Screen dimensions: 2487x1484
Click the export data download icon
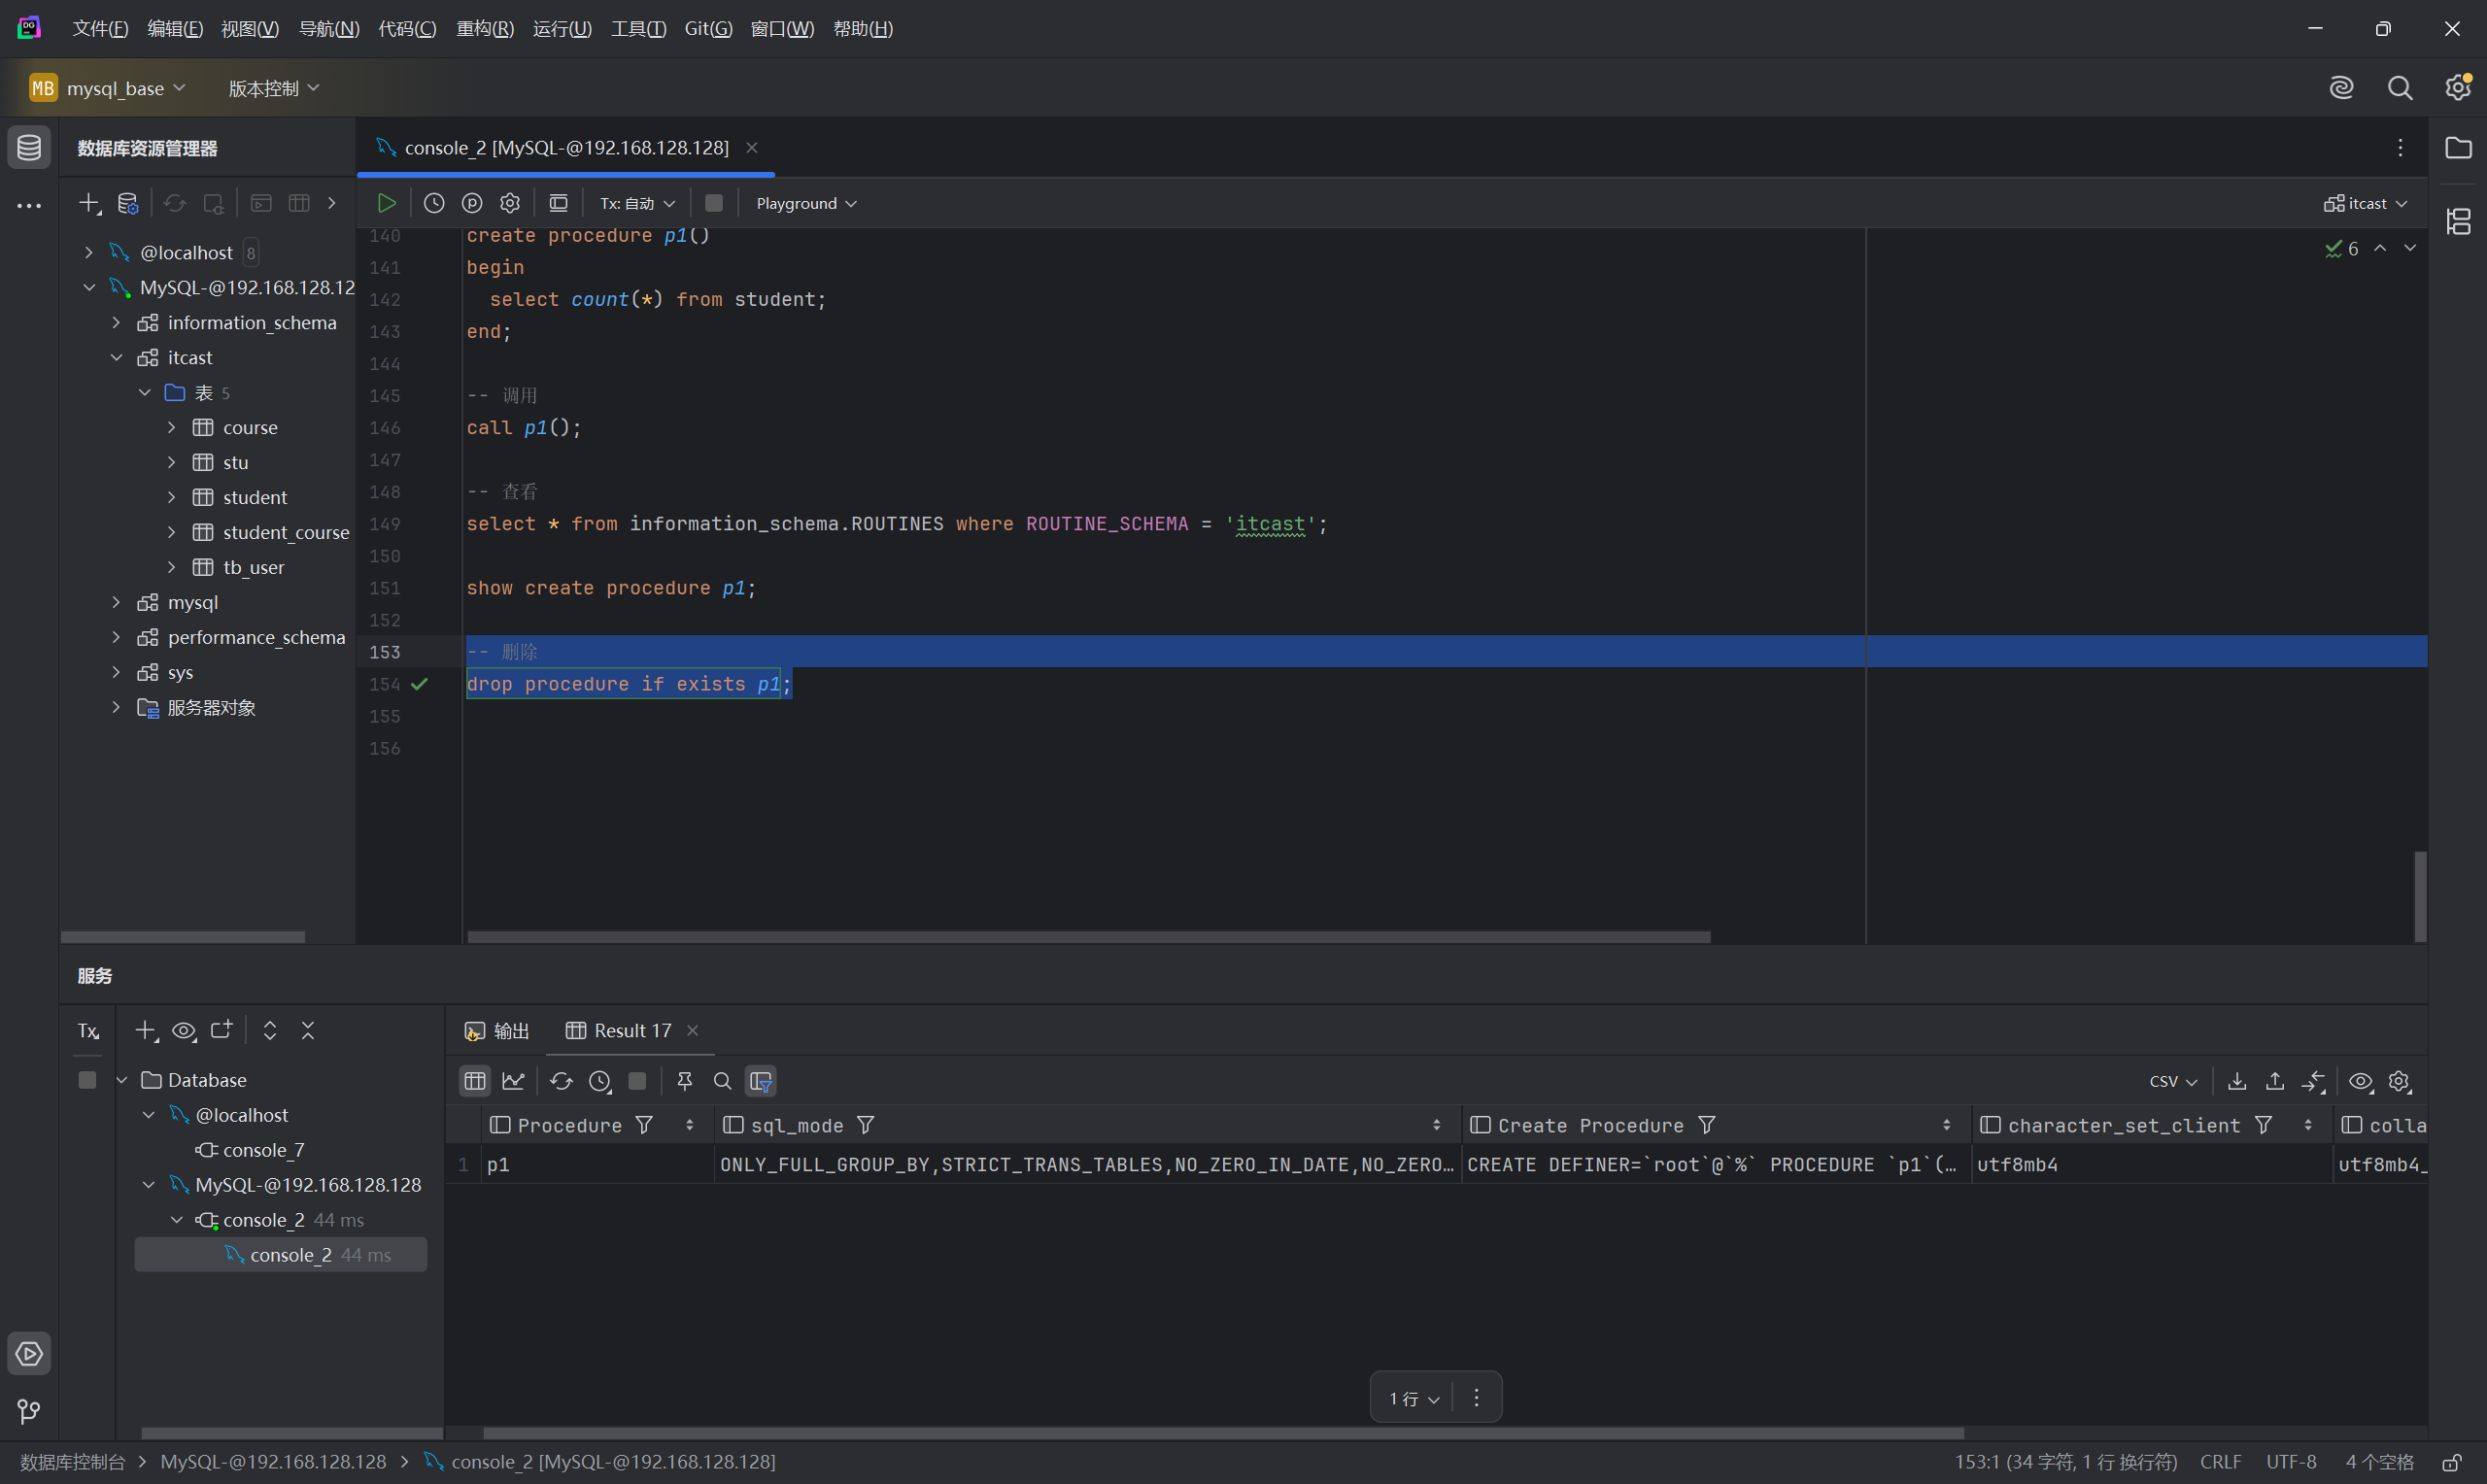coord(2237,1081)
